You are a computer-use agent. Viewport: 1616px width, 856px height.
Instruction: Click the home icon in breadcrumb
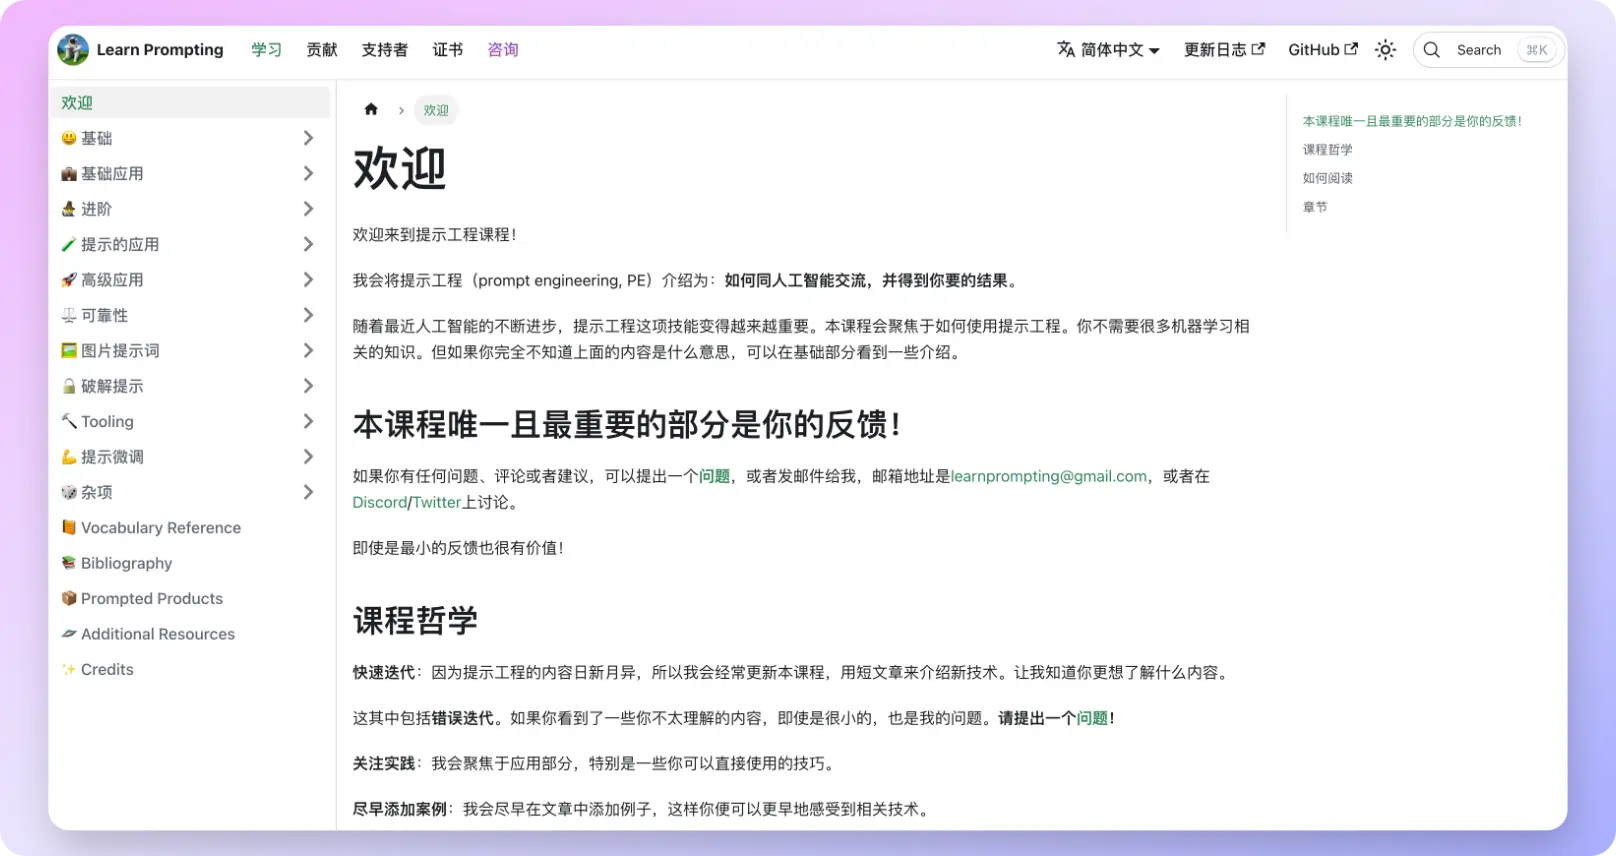(371, 110)
